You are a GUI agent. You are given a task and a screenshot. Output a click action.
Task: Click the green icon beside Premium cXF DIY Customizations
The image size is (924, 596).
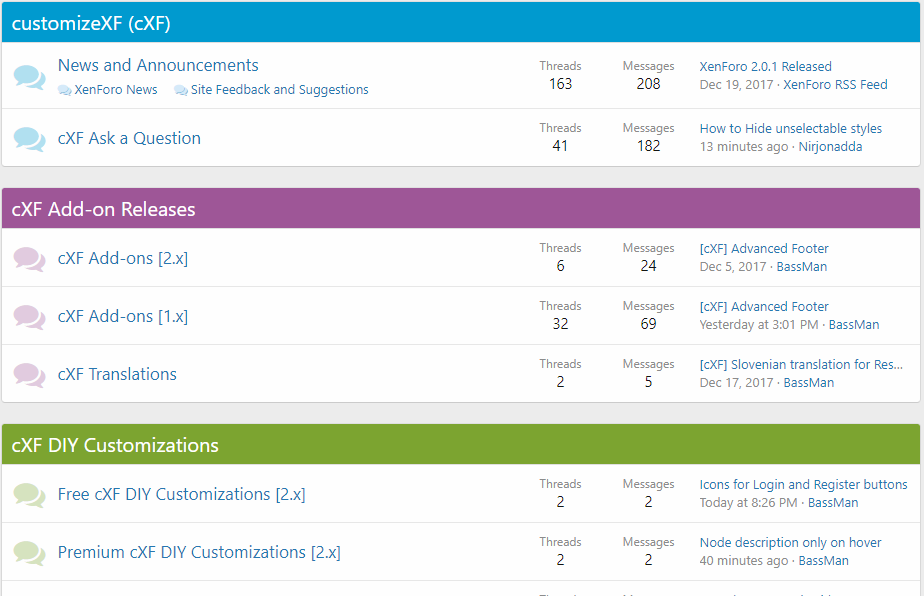point(29,553)
